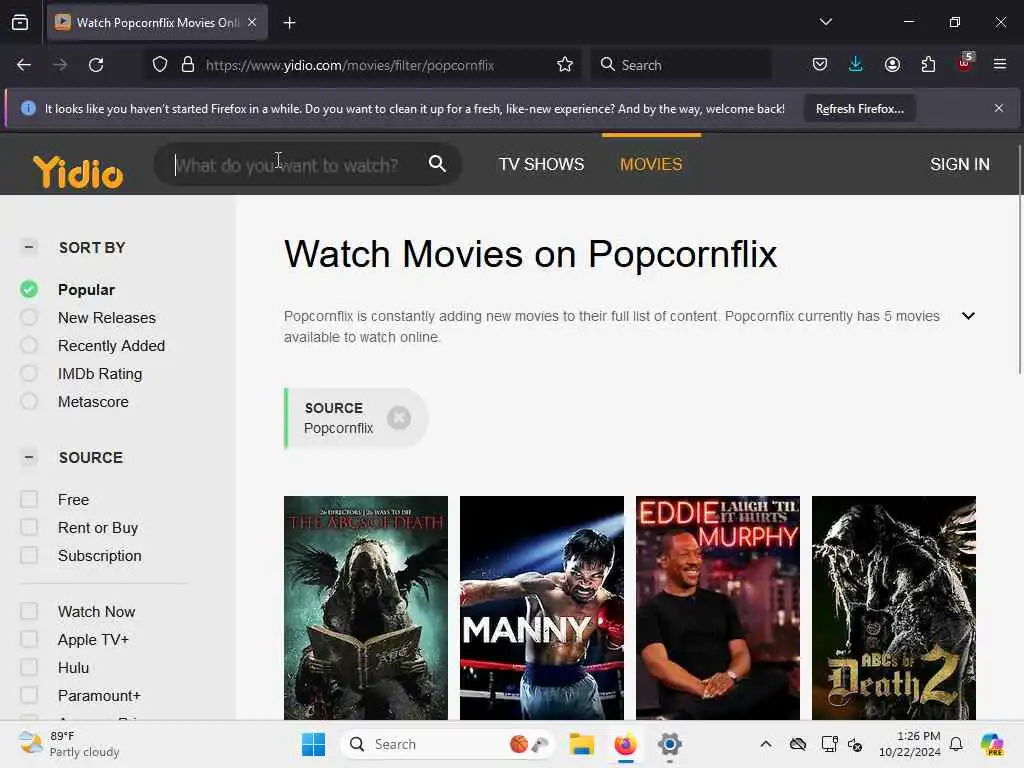The image size is (1024, 768).
Task: Check the Rent or Buy checkbox
Action: coord(29,528)
